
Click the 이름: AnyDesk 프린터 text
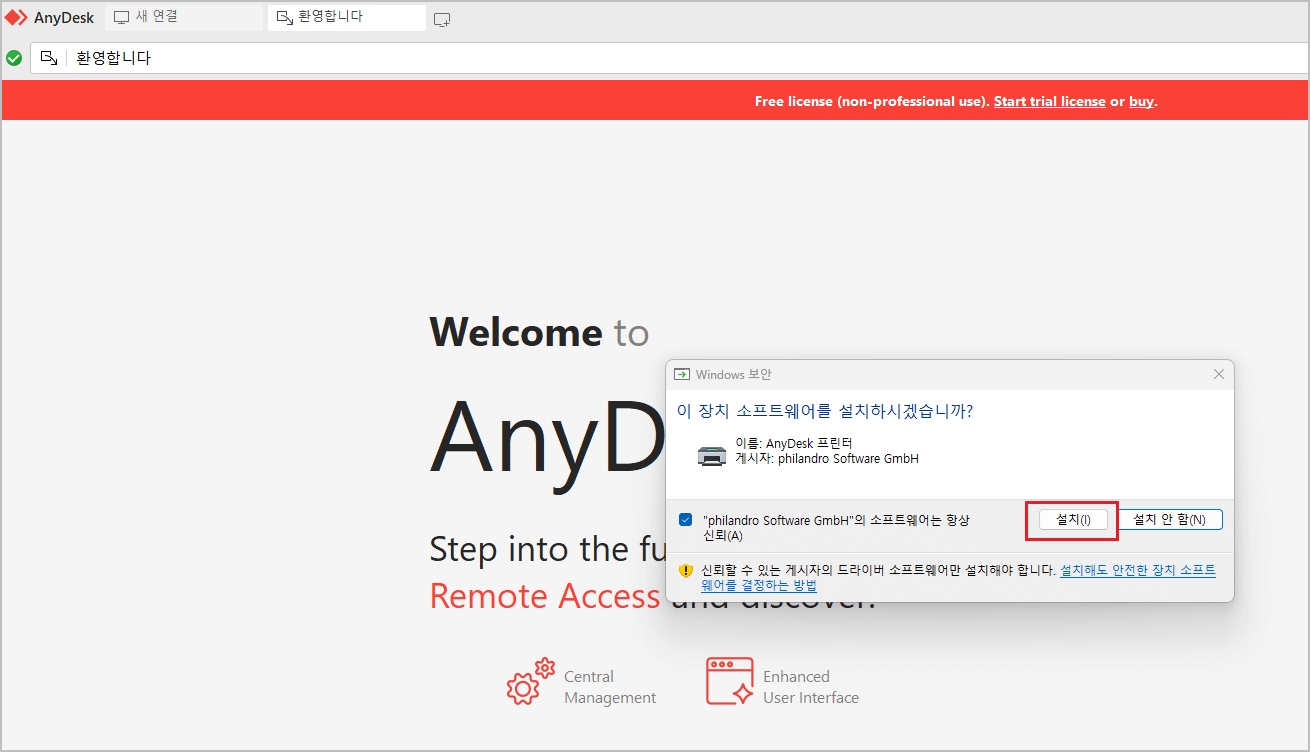pyautogui.click(x=794, y=443)
